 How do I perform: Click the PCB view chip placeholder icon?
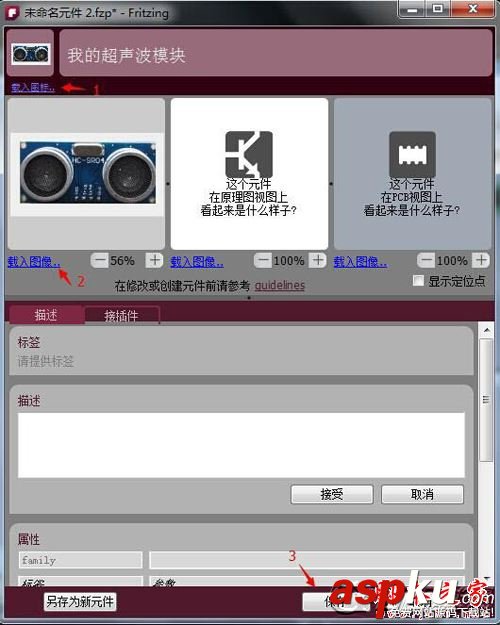click(x=412, y=154)
